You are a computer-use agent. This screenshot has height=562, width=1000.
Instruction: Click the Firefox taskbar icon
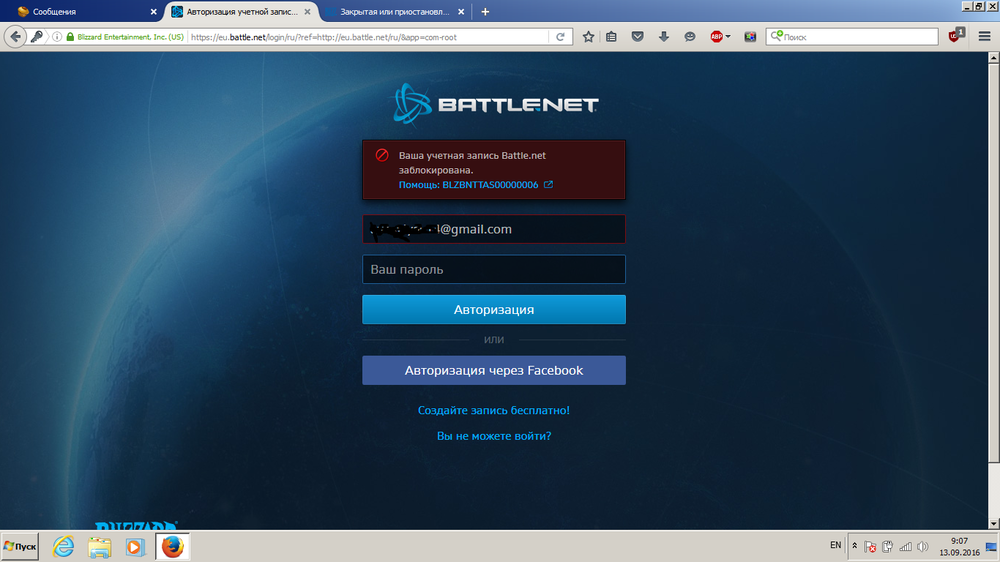click(172, 547)
